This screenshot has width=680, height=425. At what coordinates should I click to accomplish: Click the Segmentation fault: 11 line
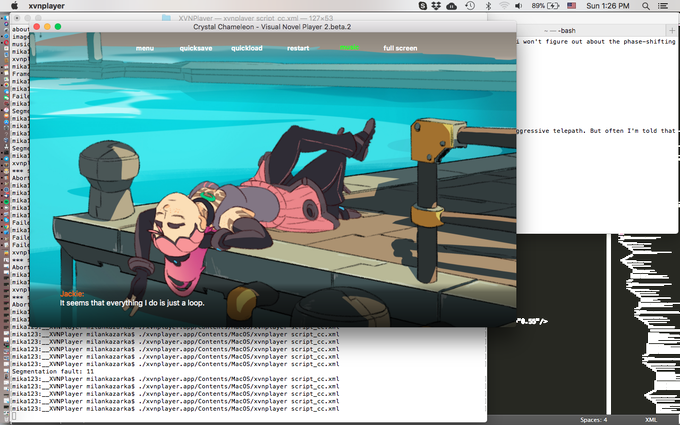52,371
